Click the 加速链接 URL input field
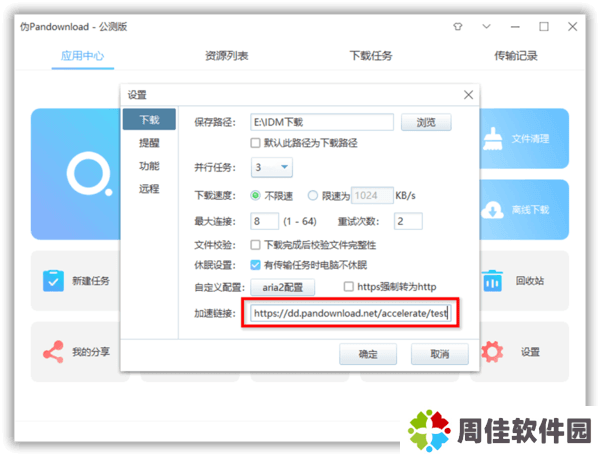600x456 pixels. coord(351,313)
